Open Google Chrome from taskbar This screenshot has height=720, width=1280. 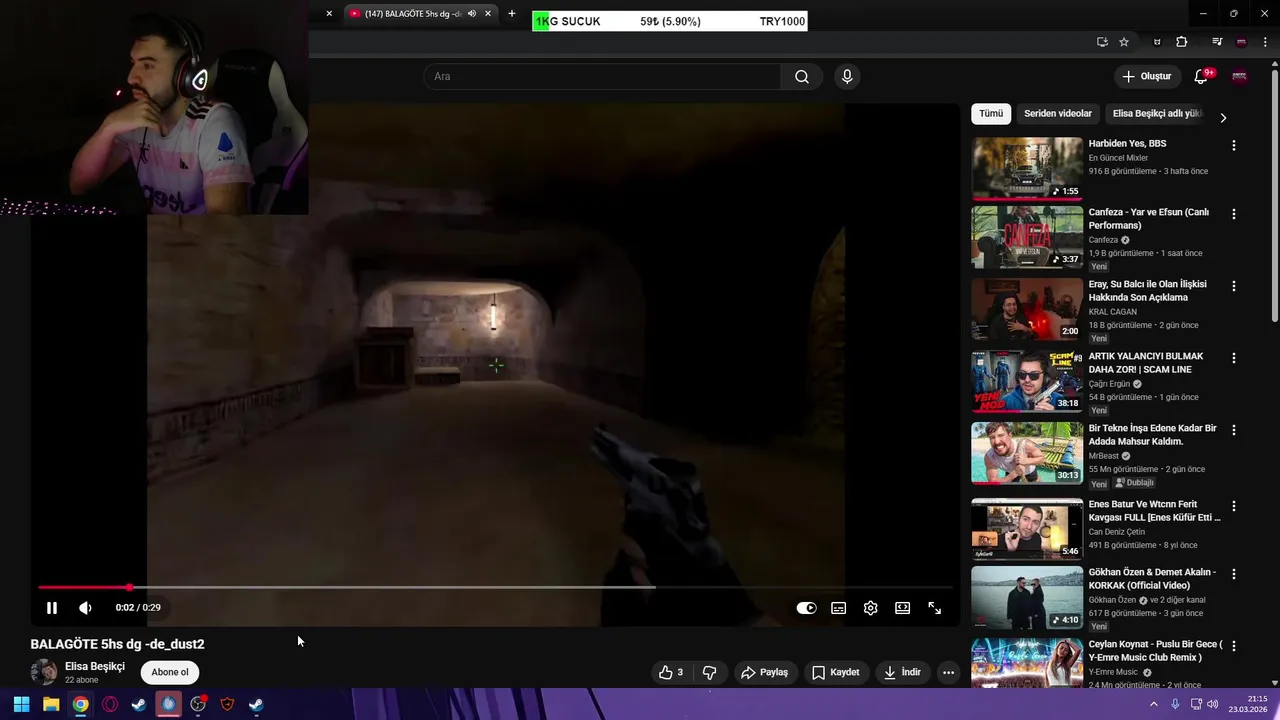(80, 704)
